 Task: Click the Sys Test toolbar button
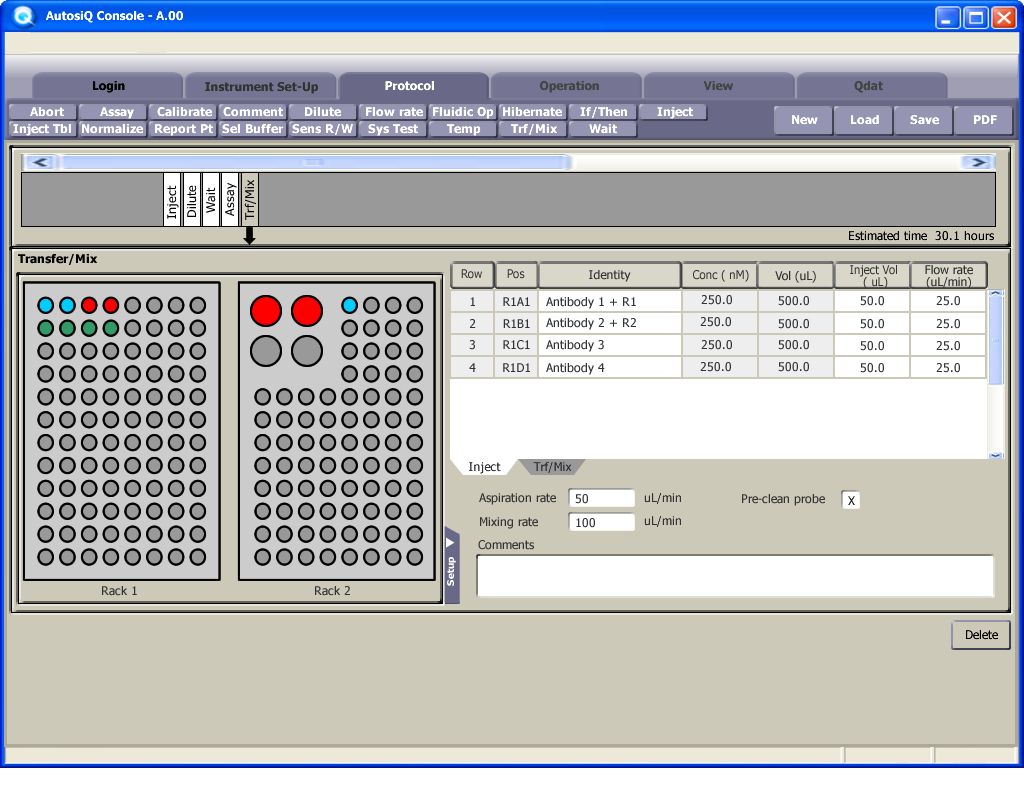[392, 129]
